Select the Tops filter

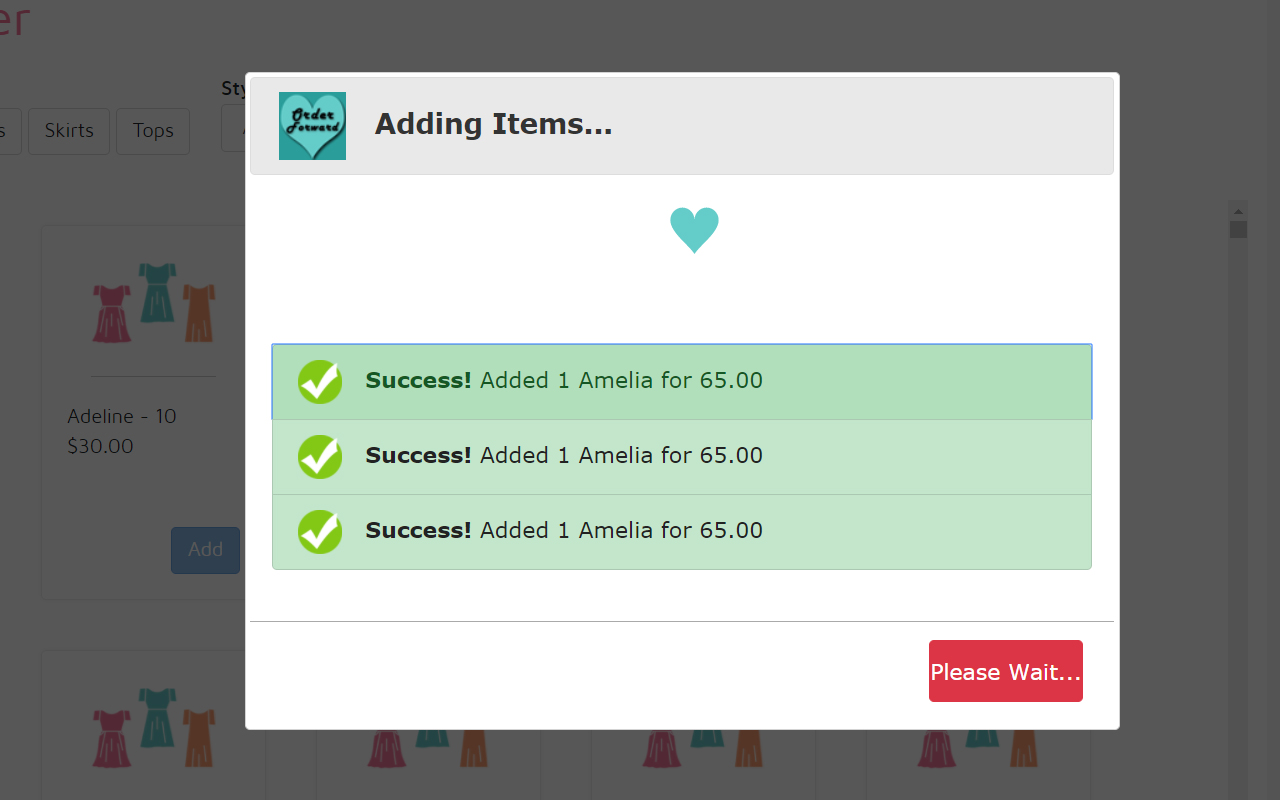point(152,130)
